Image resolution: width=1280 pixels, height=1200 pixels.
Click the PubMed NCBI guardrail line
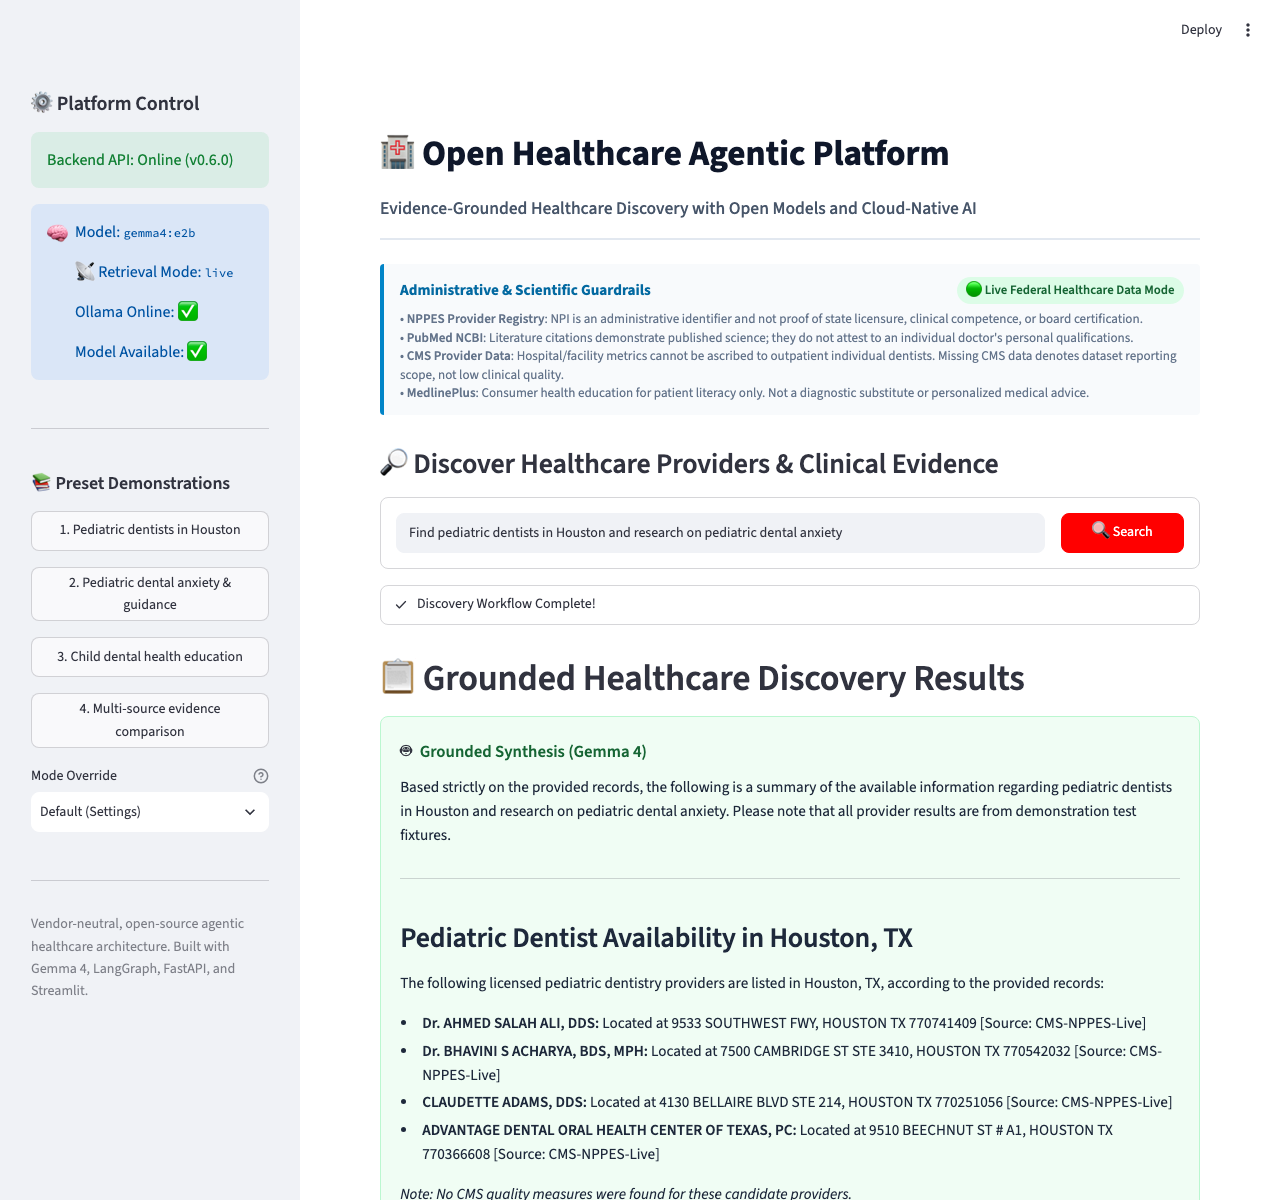click(767, 338)
